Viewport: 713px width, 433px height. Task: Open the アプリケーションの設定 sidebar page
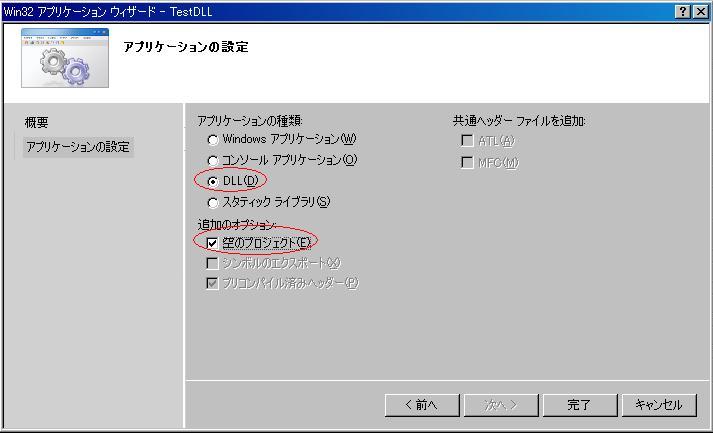78,147
